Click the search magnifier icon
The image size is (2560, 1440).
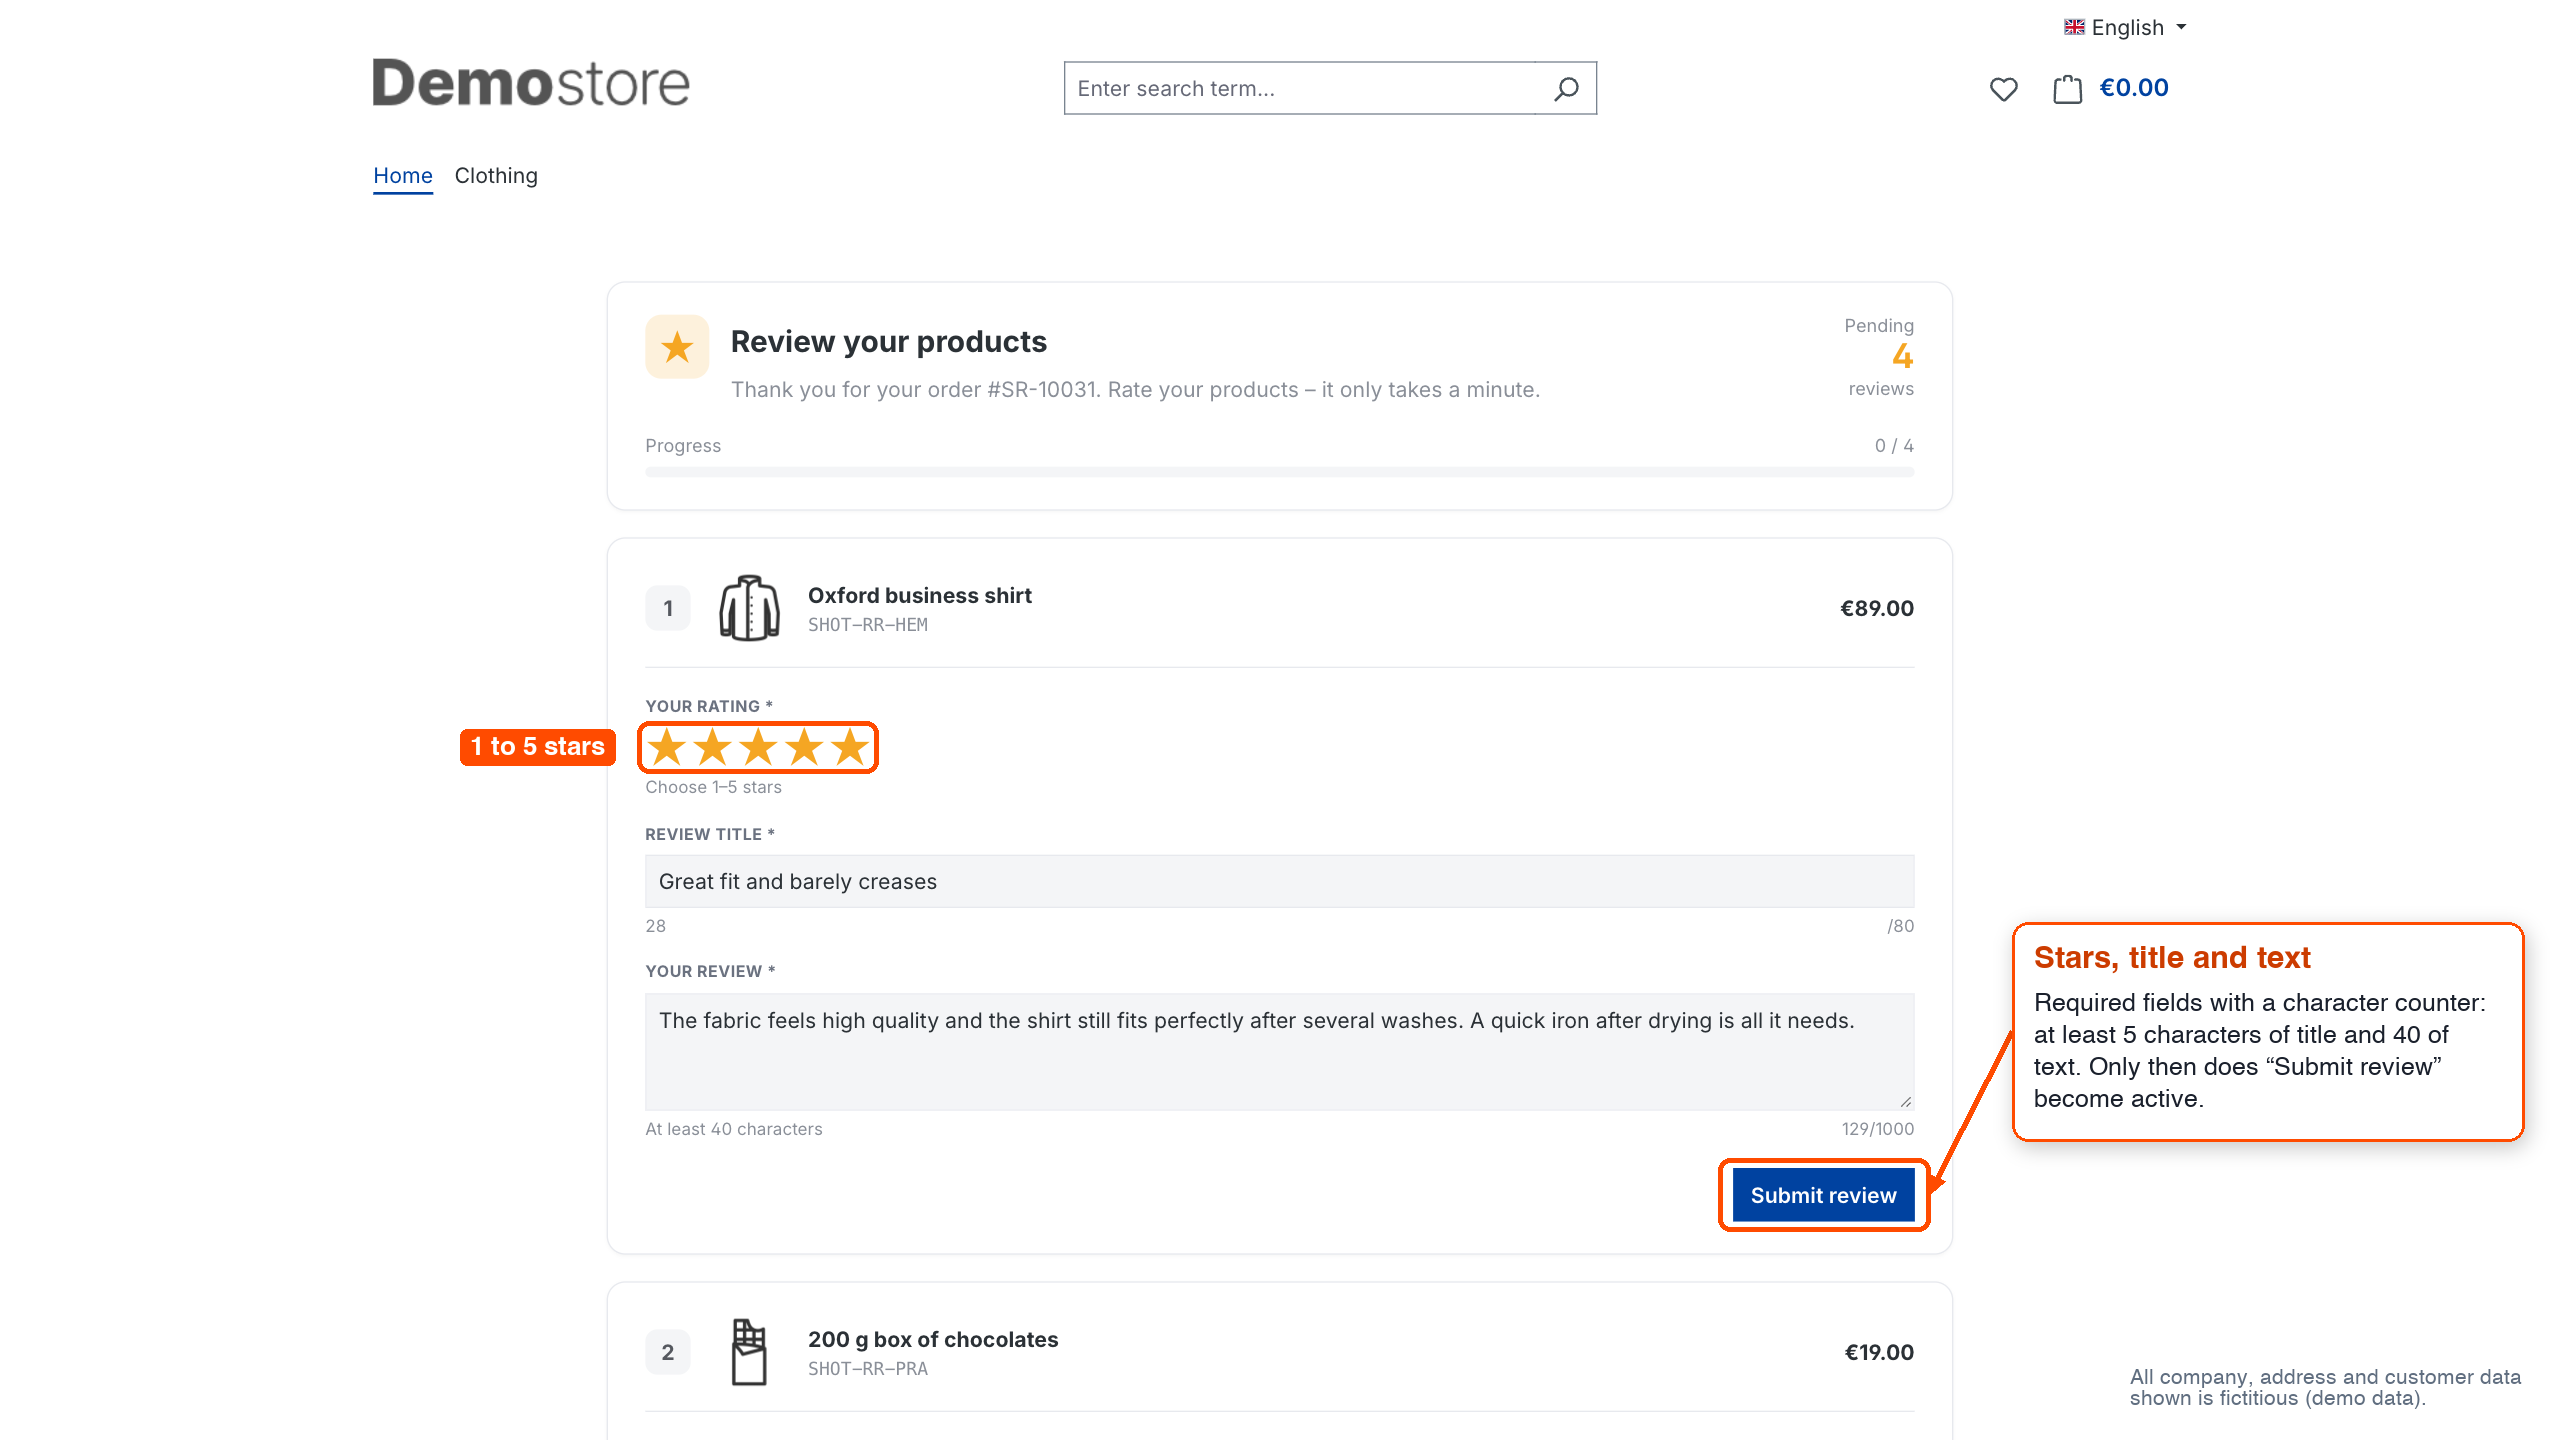click(x=1566, y=89)
